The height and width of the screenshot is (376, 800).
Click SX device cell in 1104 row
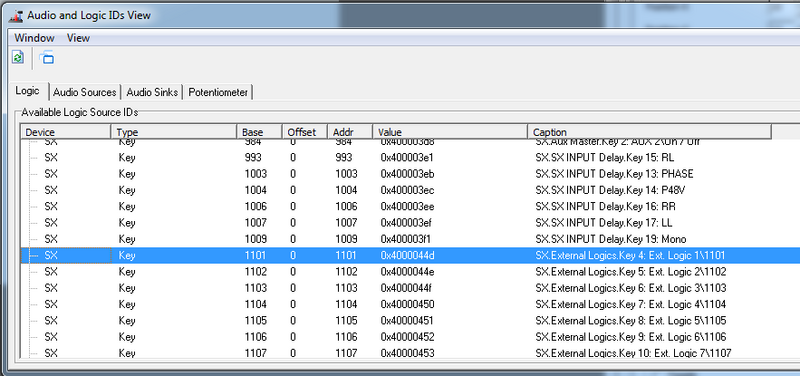(51, 305)
